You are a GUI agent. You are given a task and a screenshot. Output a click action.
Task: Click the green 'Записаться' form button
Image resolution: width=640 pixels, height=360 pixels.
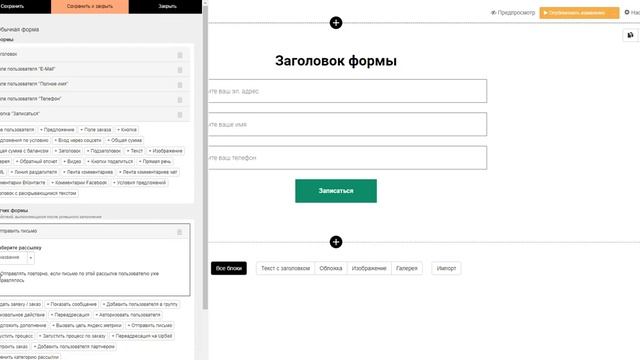(x=336, y=191)
